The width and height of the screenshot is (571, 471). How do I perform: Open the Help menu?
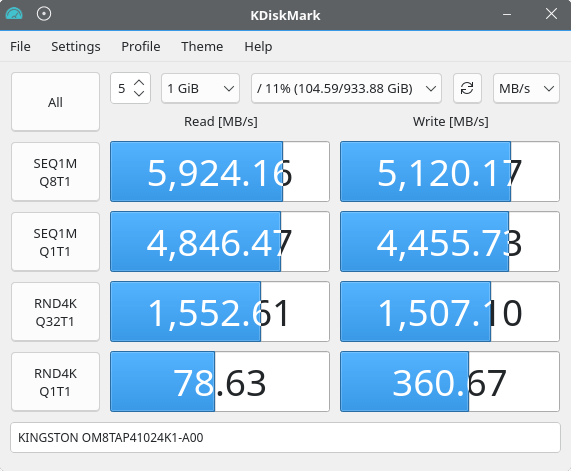(258, 47)
